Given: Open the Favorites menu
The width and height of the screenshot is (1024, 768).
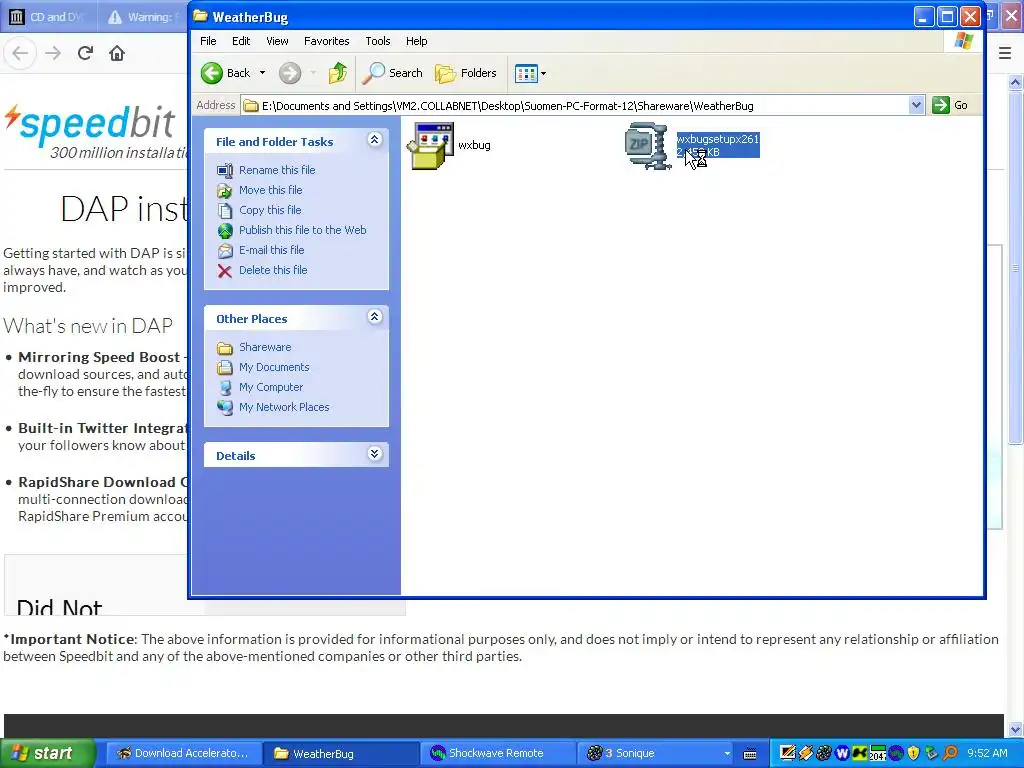Looking at the screenshot, I should click(x=327, y=41).
